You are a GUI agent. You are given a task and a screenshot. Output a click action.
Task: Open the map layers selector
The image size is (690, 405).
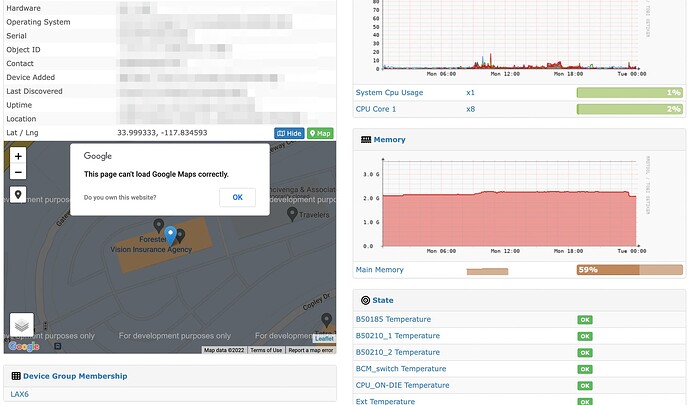click(21, 325)
